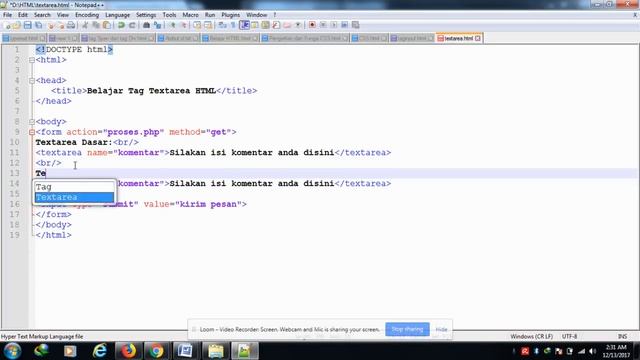Open the Search menu
This screenshot has height=360, width=640.
tap(42, 15)
